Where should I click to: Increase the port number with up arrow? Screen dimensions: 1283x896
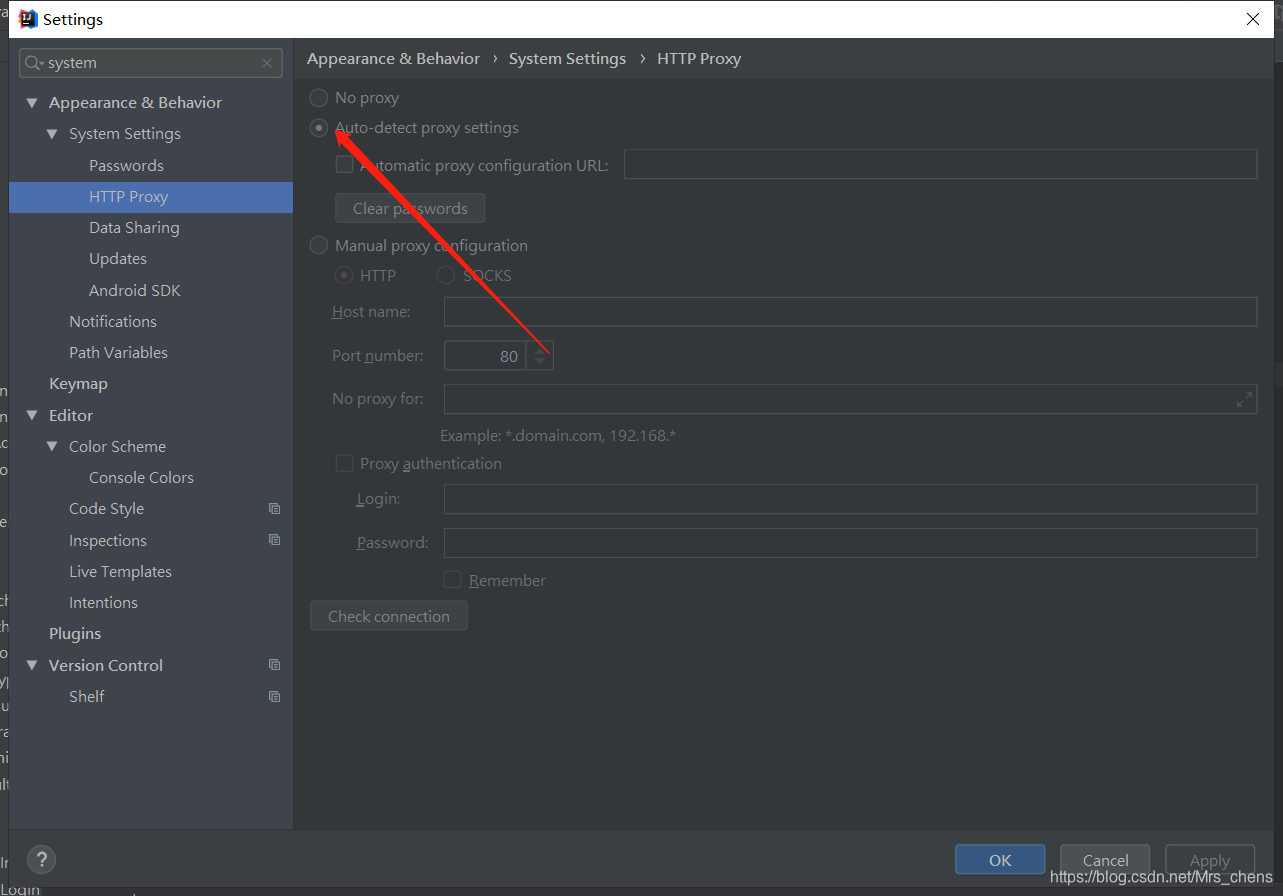[540, 349]
